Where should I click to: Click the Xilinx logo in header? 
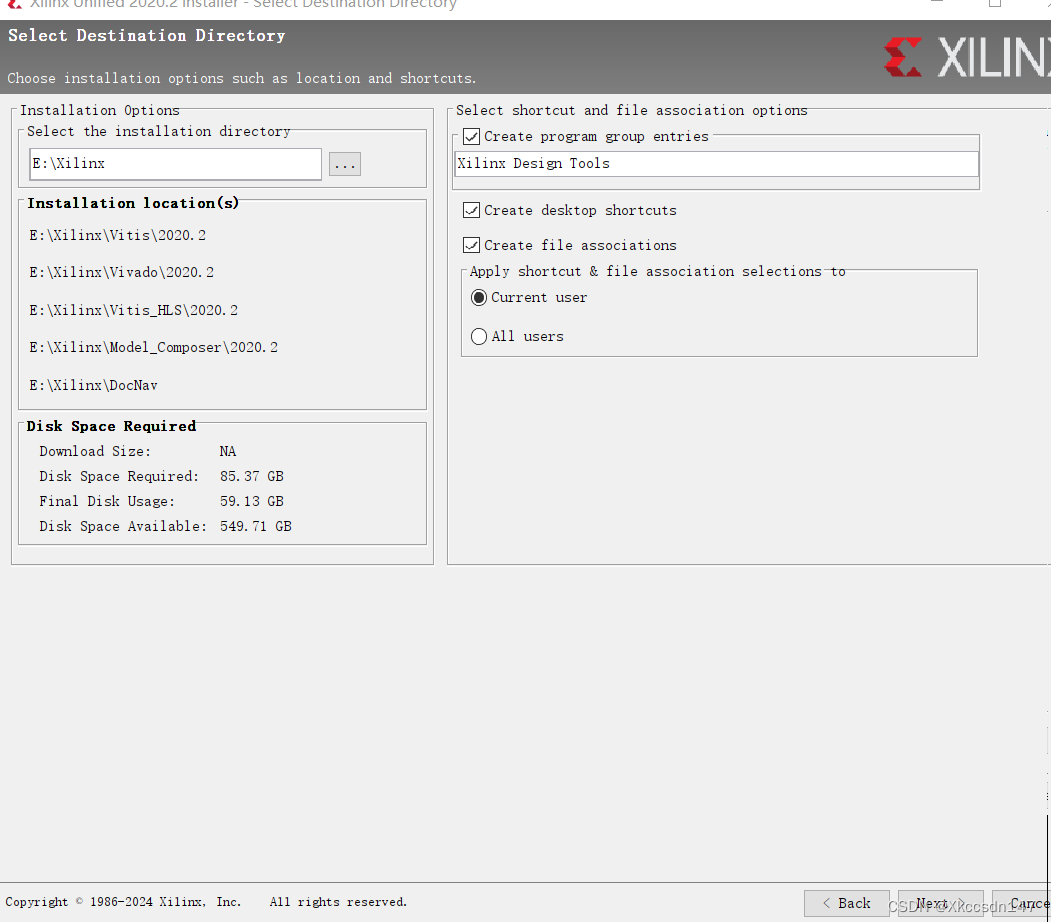click(967, 57)
